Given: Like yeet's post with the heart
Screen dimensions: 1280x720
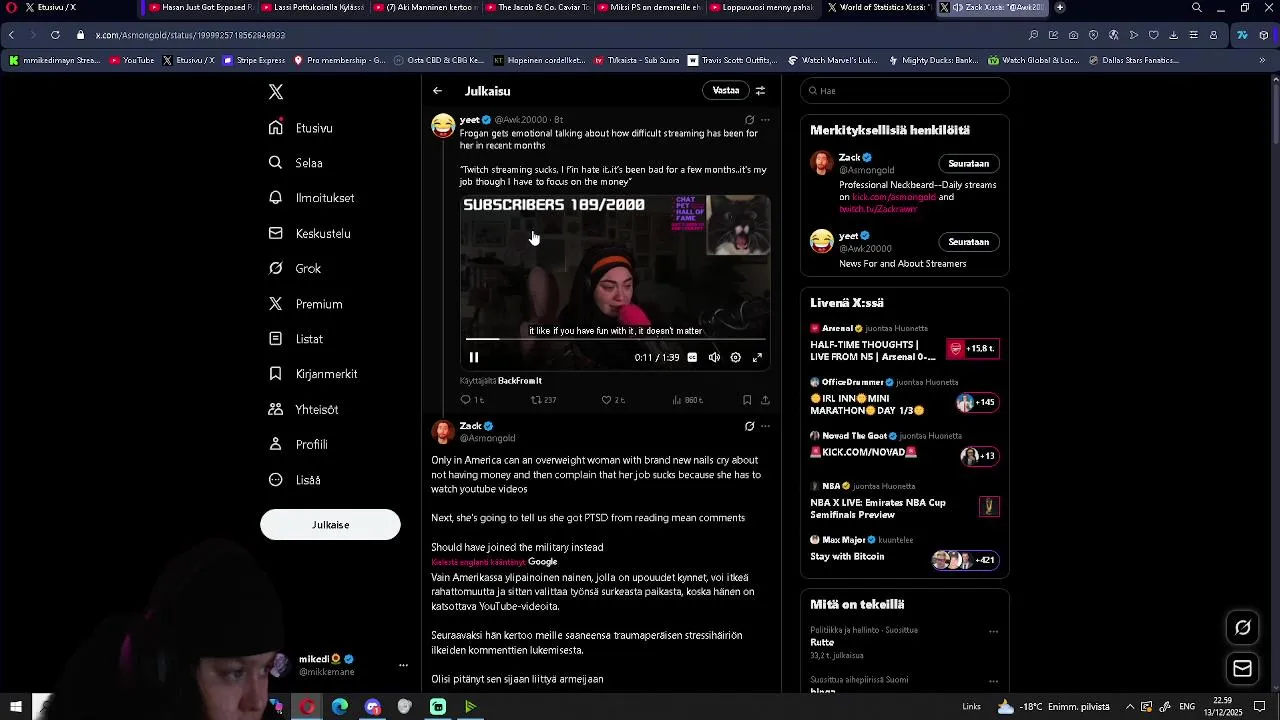Looking at the screenshot, I should click(606, 400).
